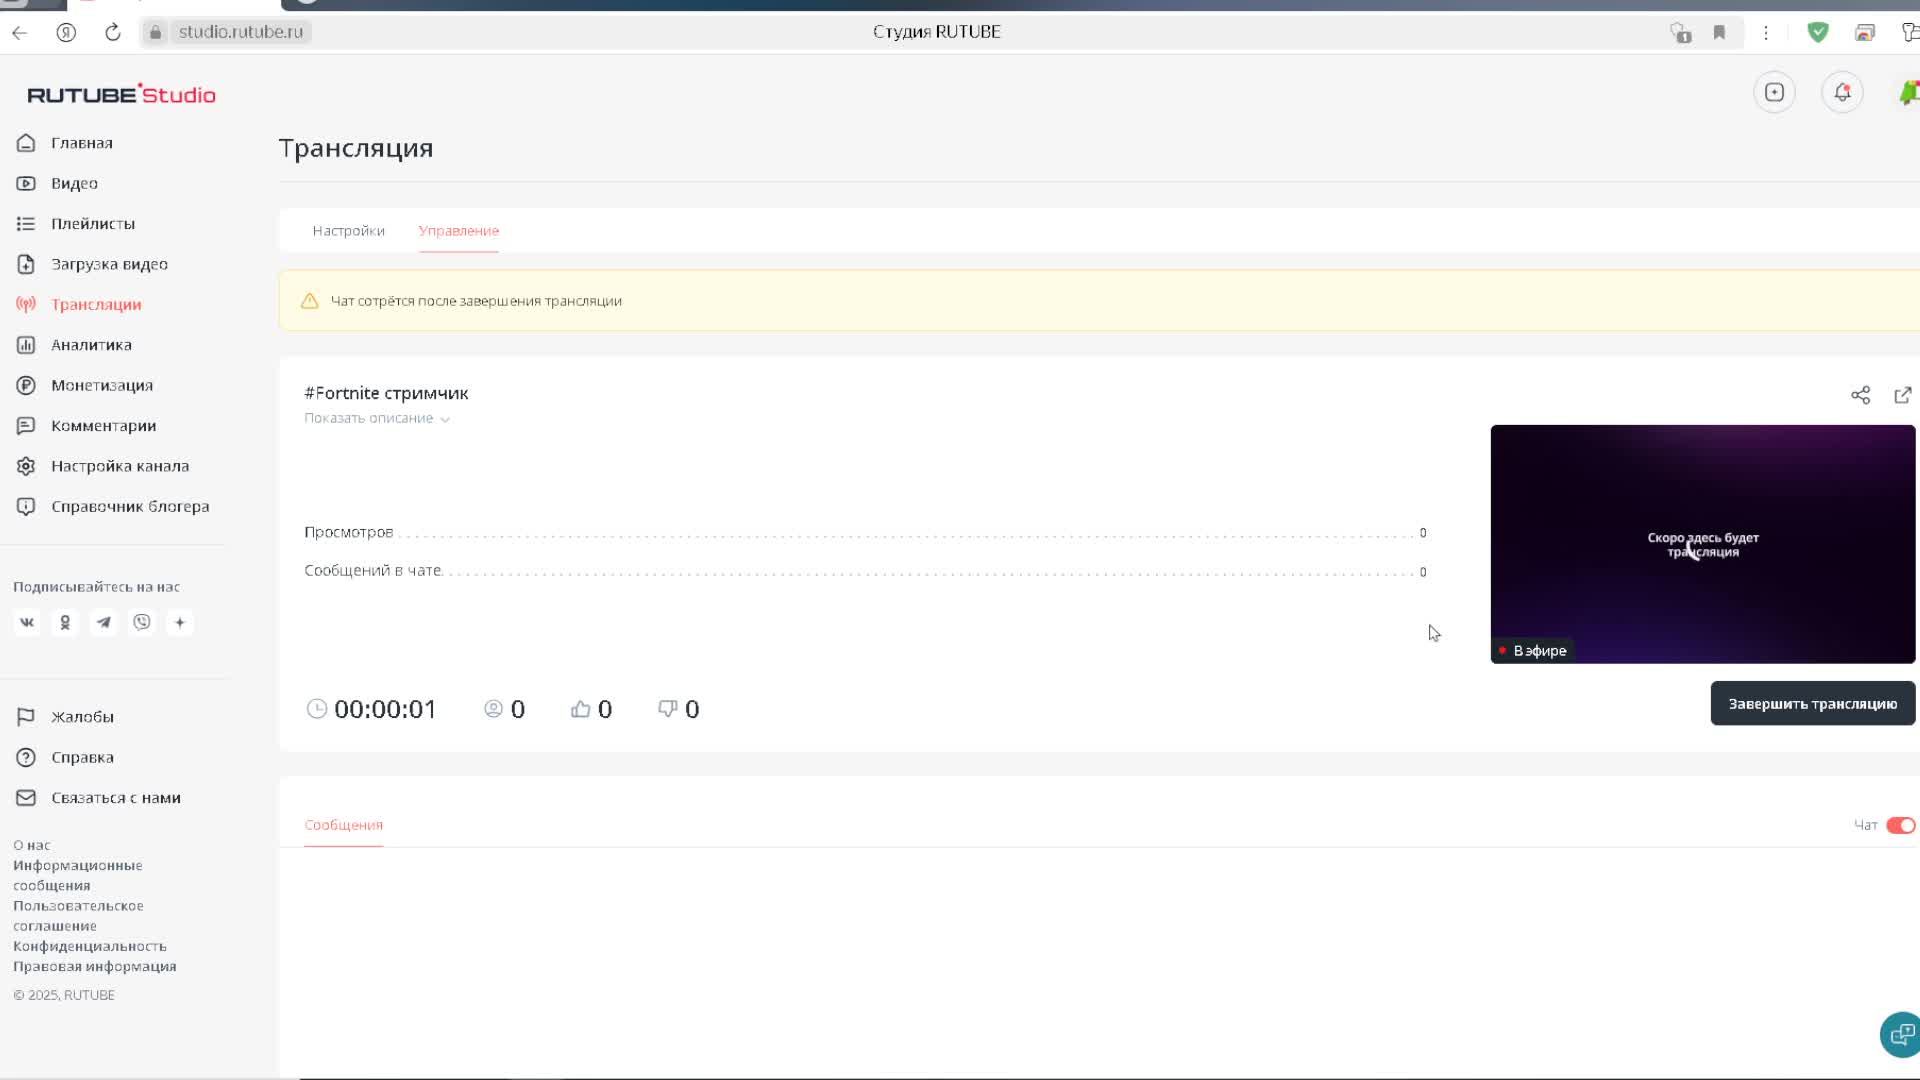
Task: Open Odnoklassniki social link icon
Action: 65,623
